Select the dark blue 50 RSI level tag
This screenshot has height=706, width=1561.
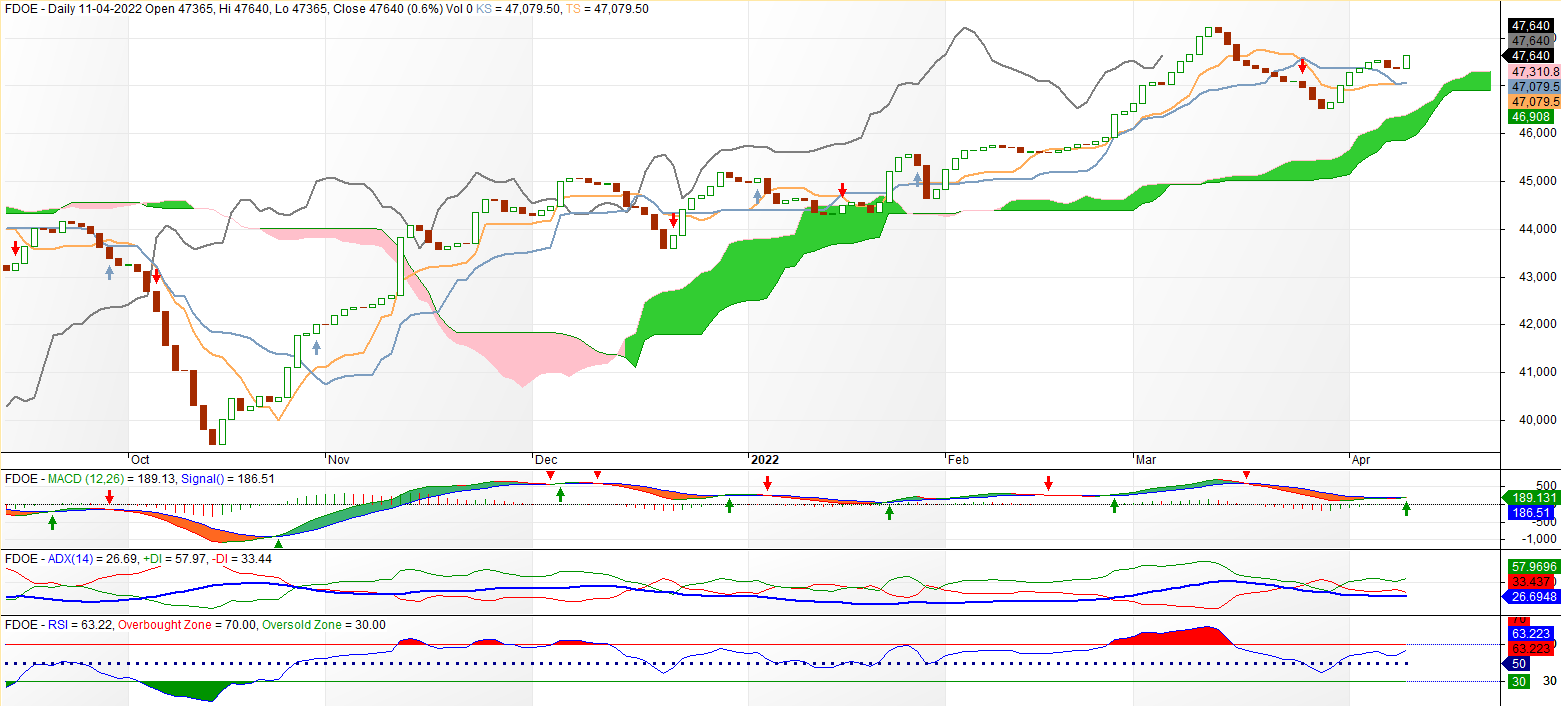pyautogui.click(x=1515, y=663)
